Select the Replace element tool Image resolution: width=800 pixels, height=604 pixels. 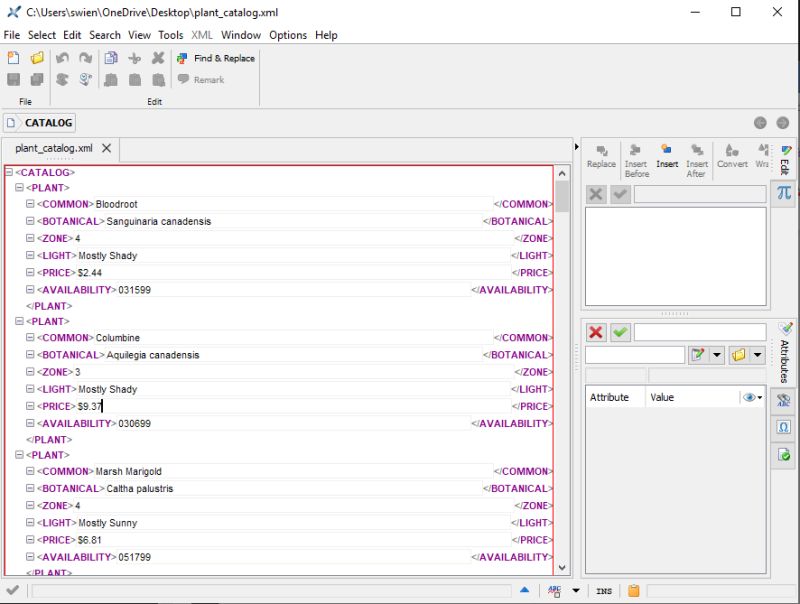[x=602, y=155]
